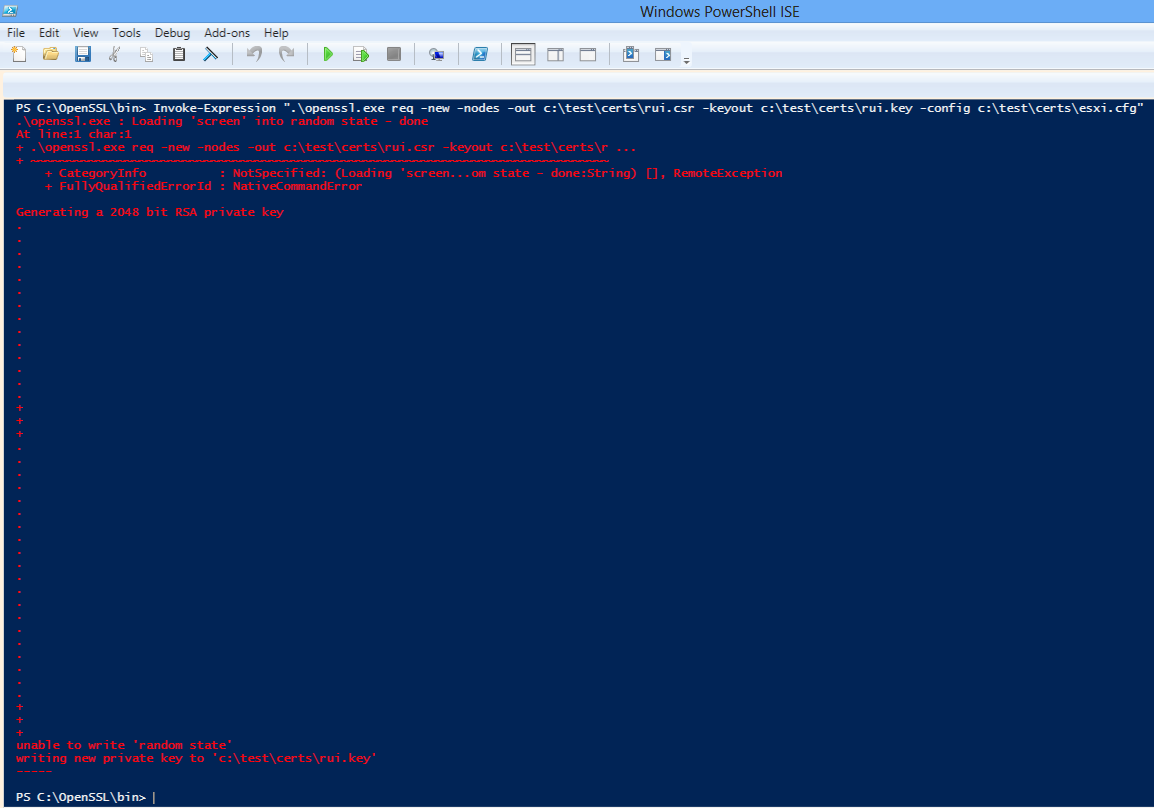The height and width of the screenshot is (808, 1154).
Task: Click the PowerShell ISE title bar icon
Action: (x=10, y=11)
